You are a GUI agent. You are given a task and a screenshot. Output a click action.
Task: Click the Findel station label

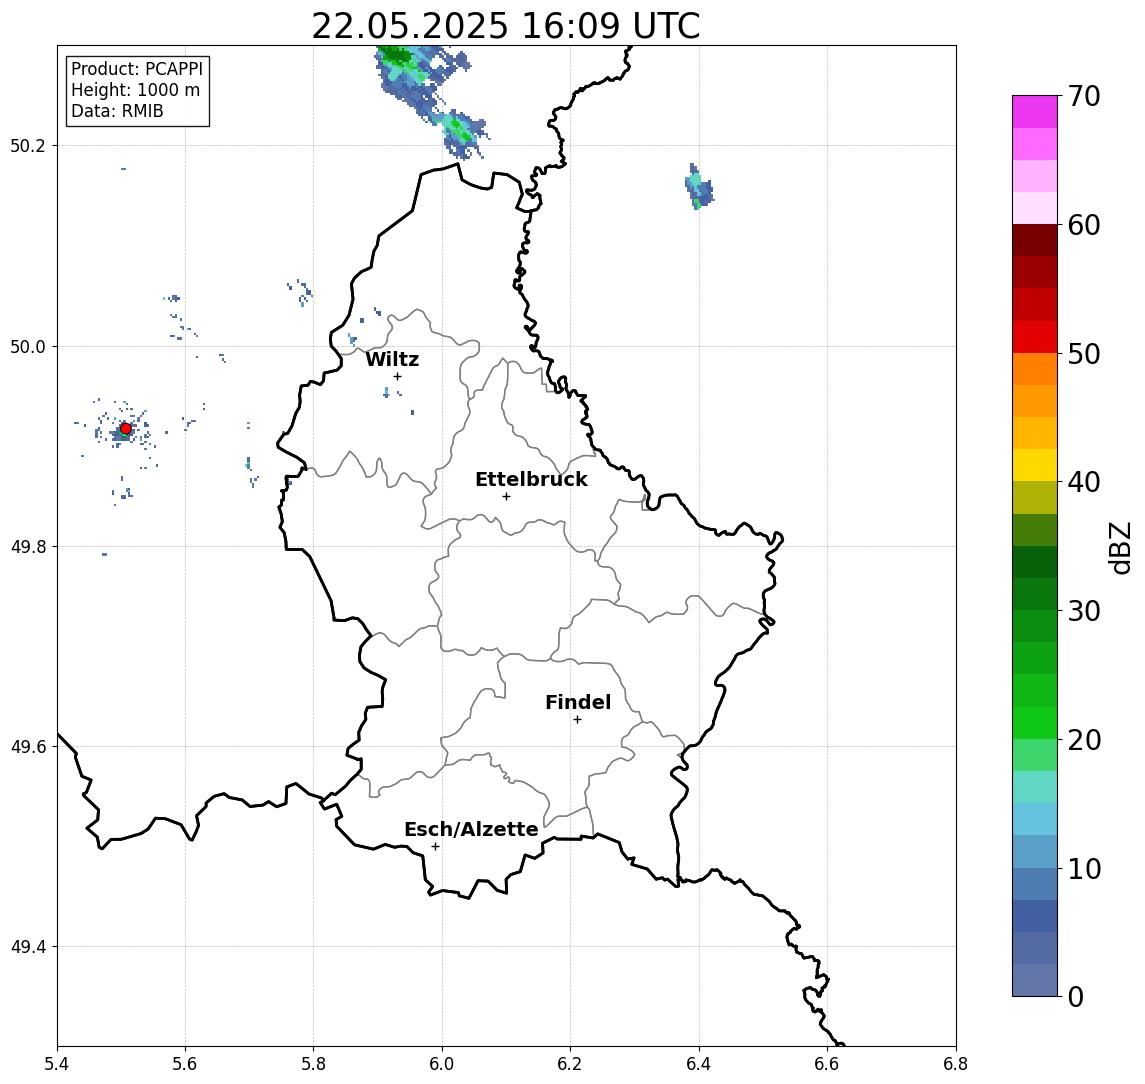tap(578, 702)
